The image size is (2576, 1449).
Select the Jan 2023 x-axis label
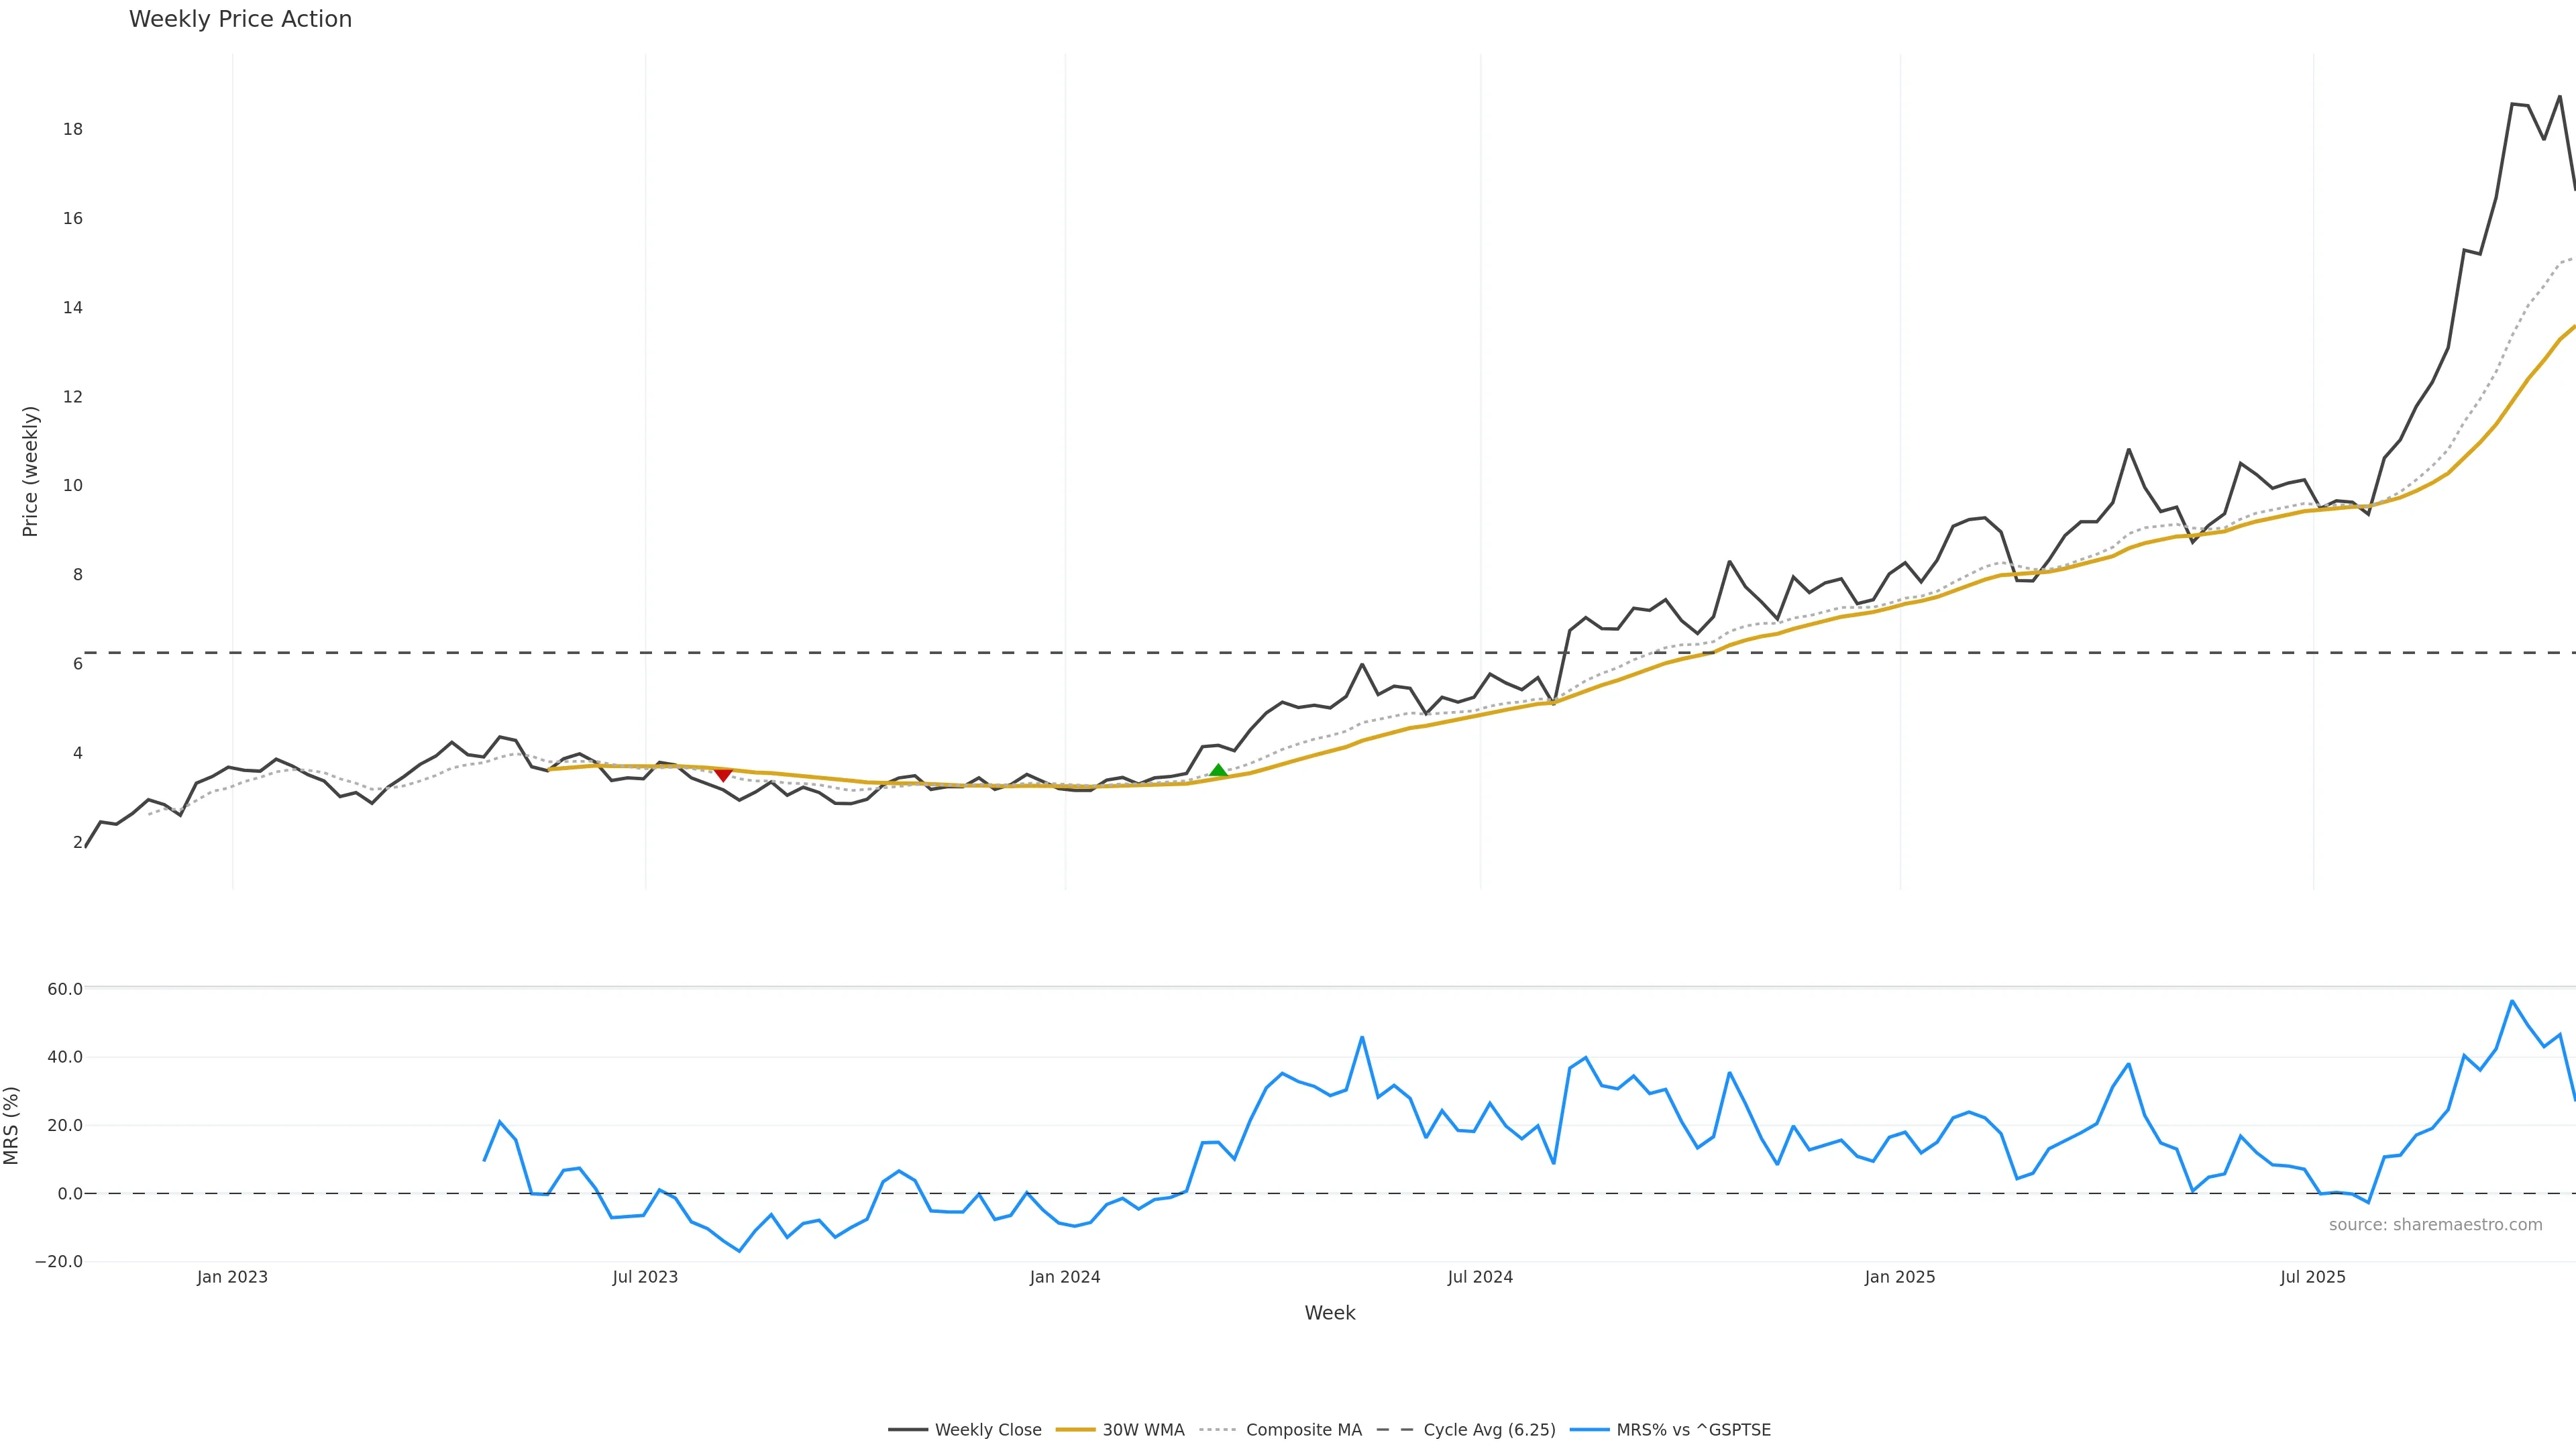coord(232,1277)
